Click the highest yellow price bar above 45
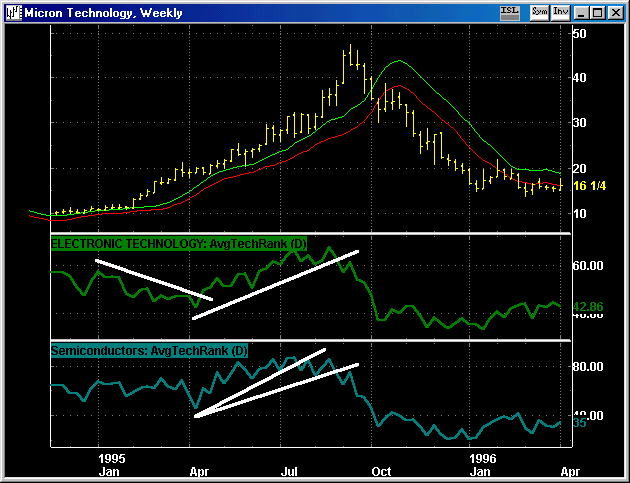The width and height of the screenshot is (630, 483). click(x=350, y=55)
